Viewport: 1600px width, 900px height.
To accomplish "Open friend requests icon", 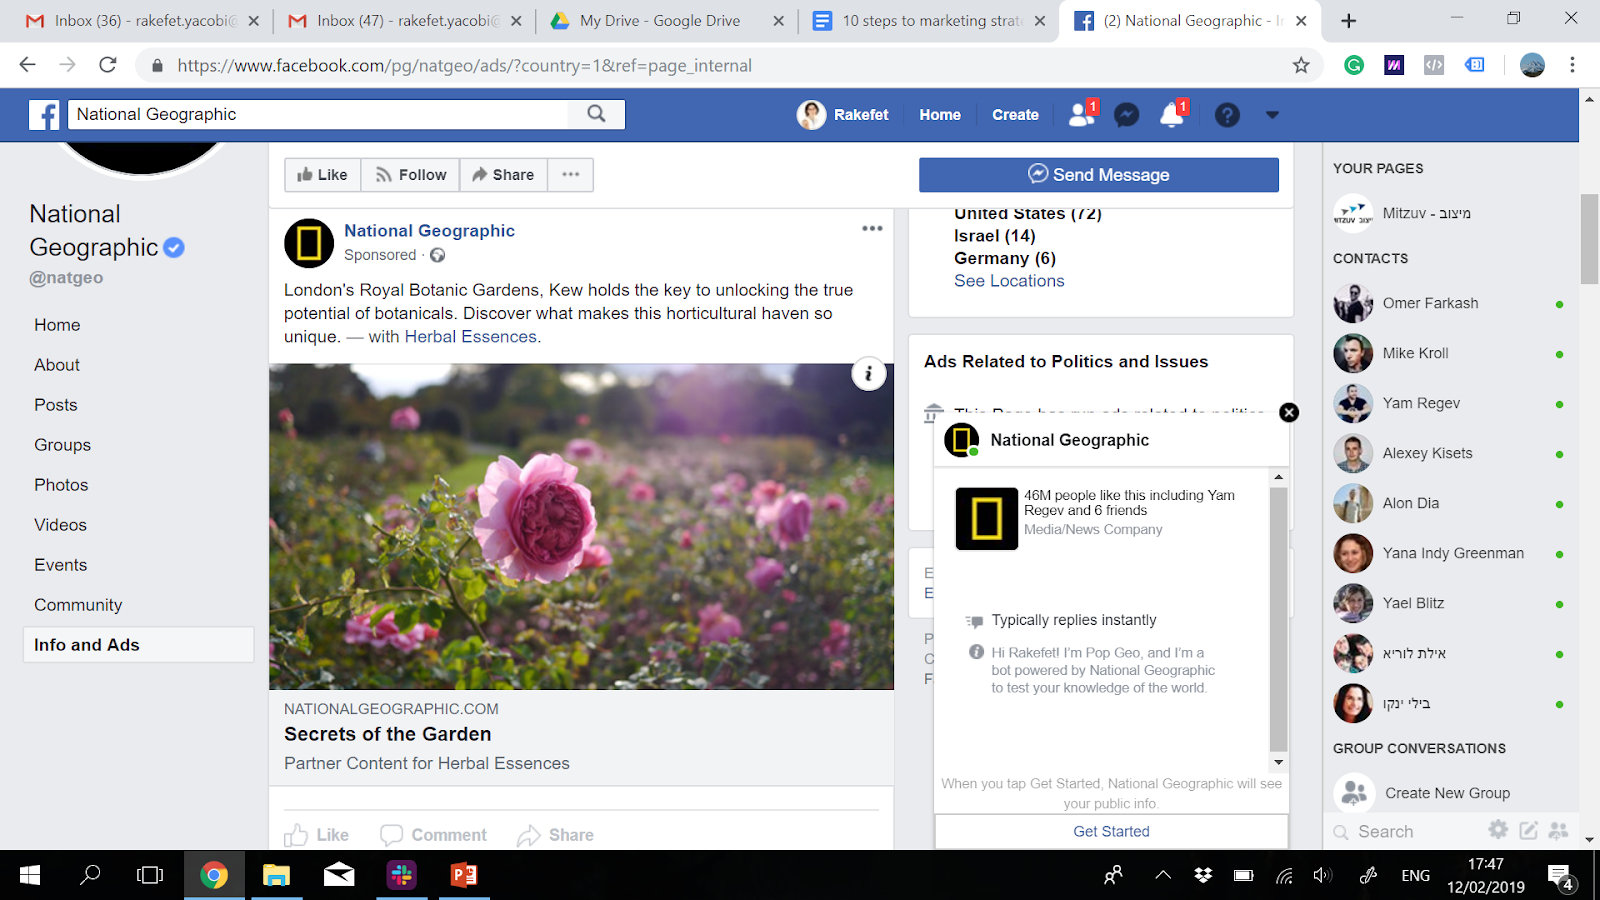I will [1081, 115].
